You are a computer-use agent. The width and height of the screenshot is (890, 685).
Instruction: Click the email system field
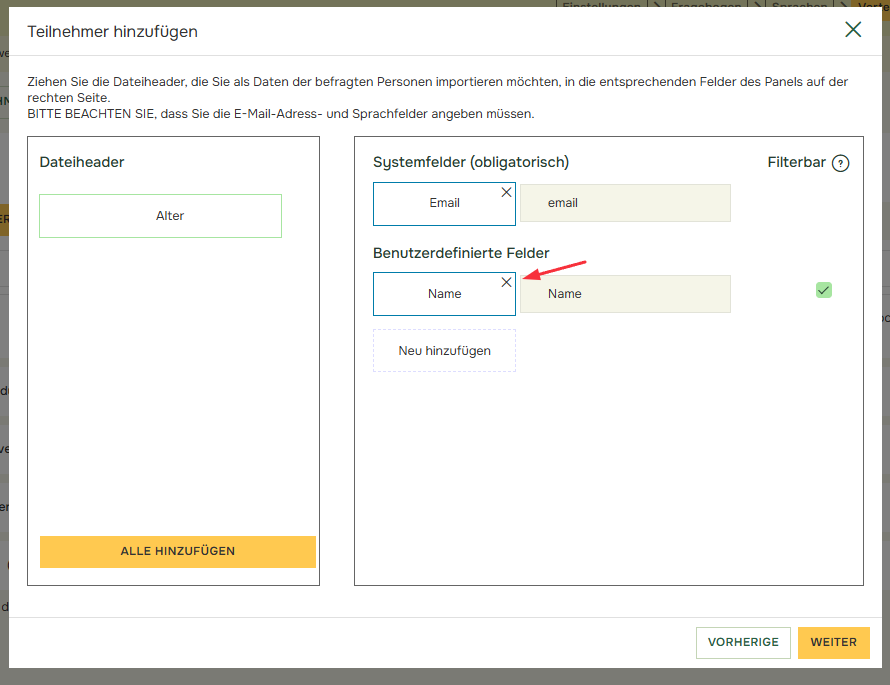click(x=625, y=203)
